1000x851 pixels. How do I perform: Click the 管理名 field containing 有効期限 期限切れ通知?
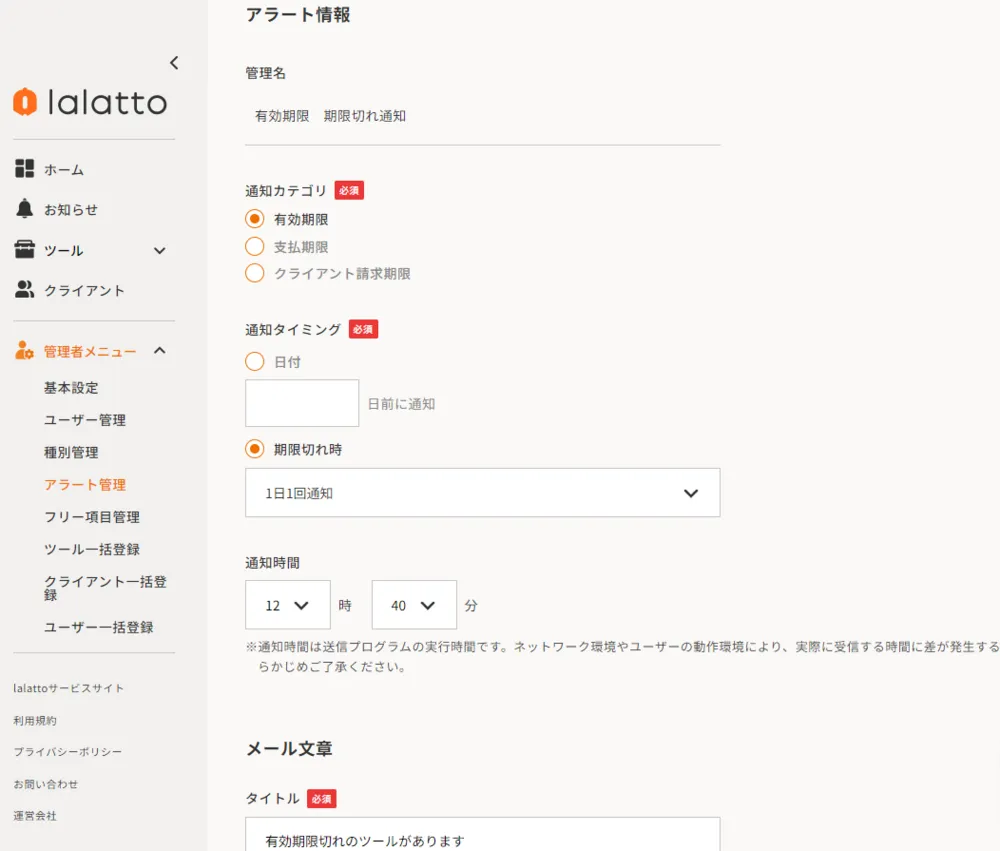483,116
